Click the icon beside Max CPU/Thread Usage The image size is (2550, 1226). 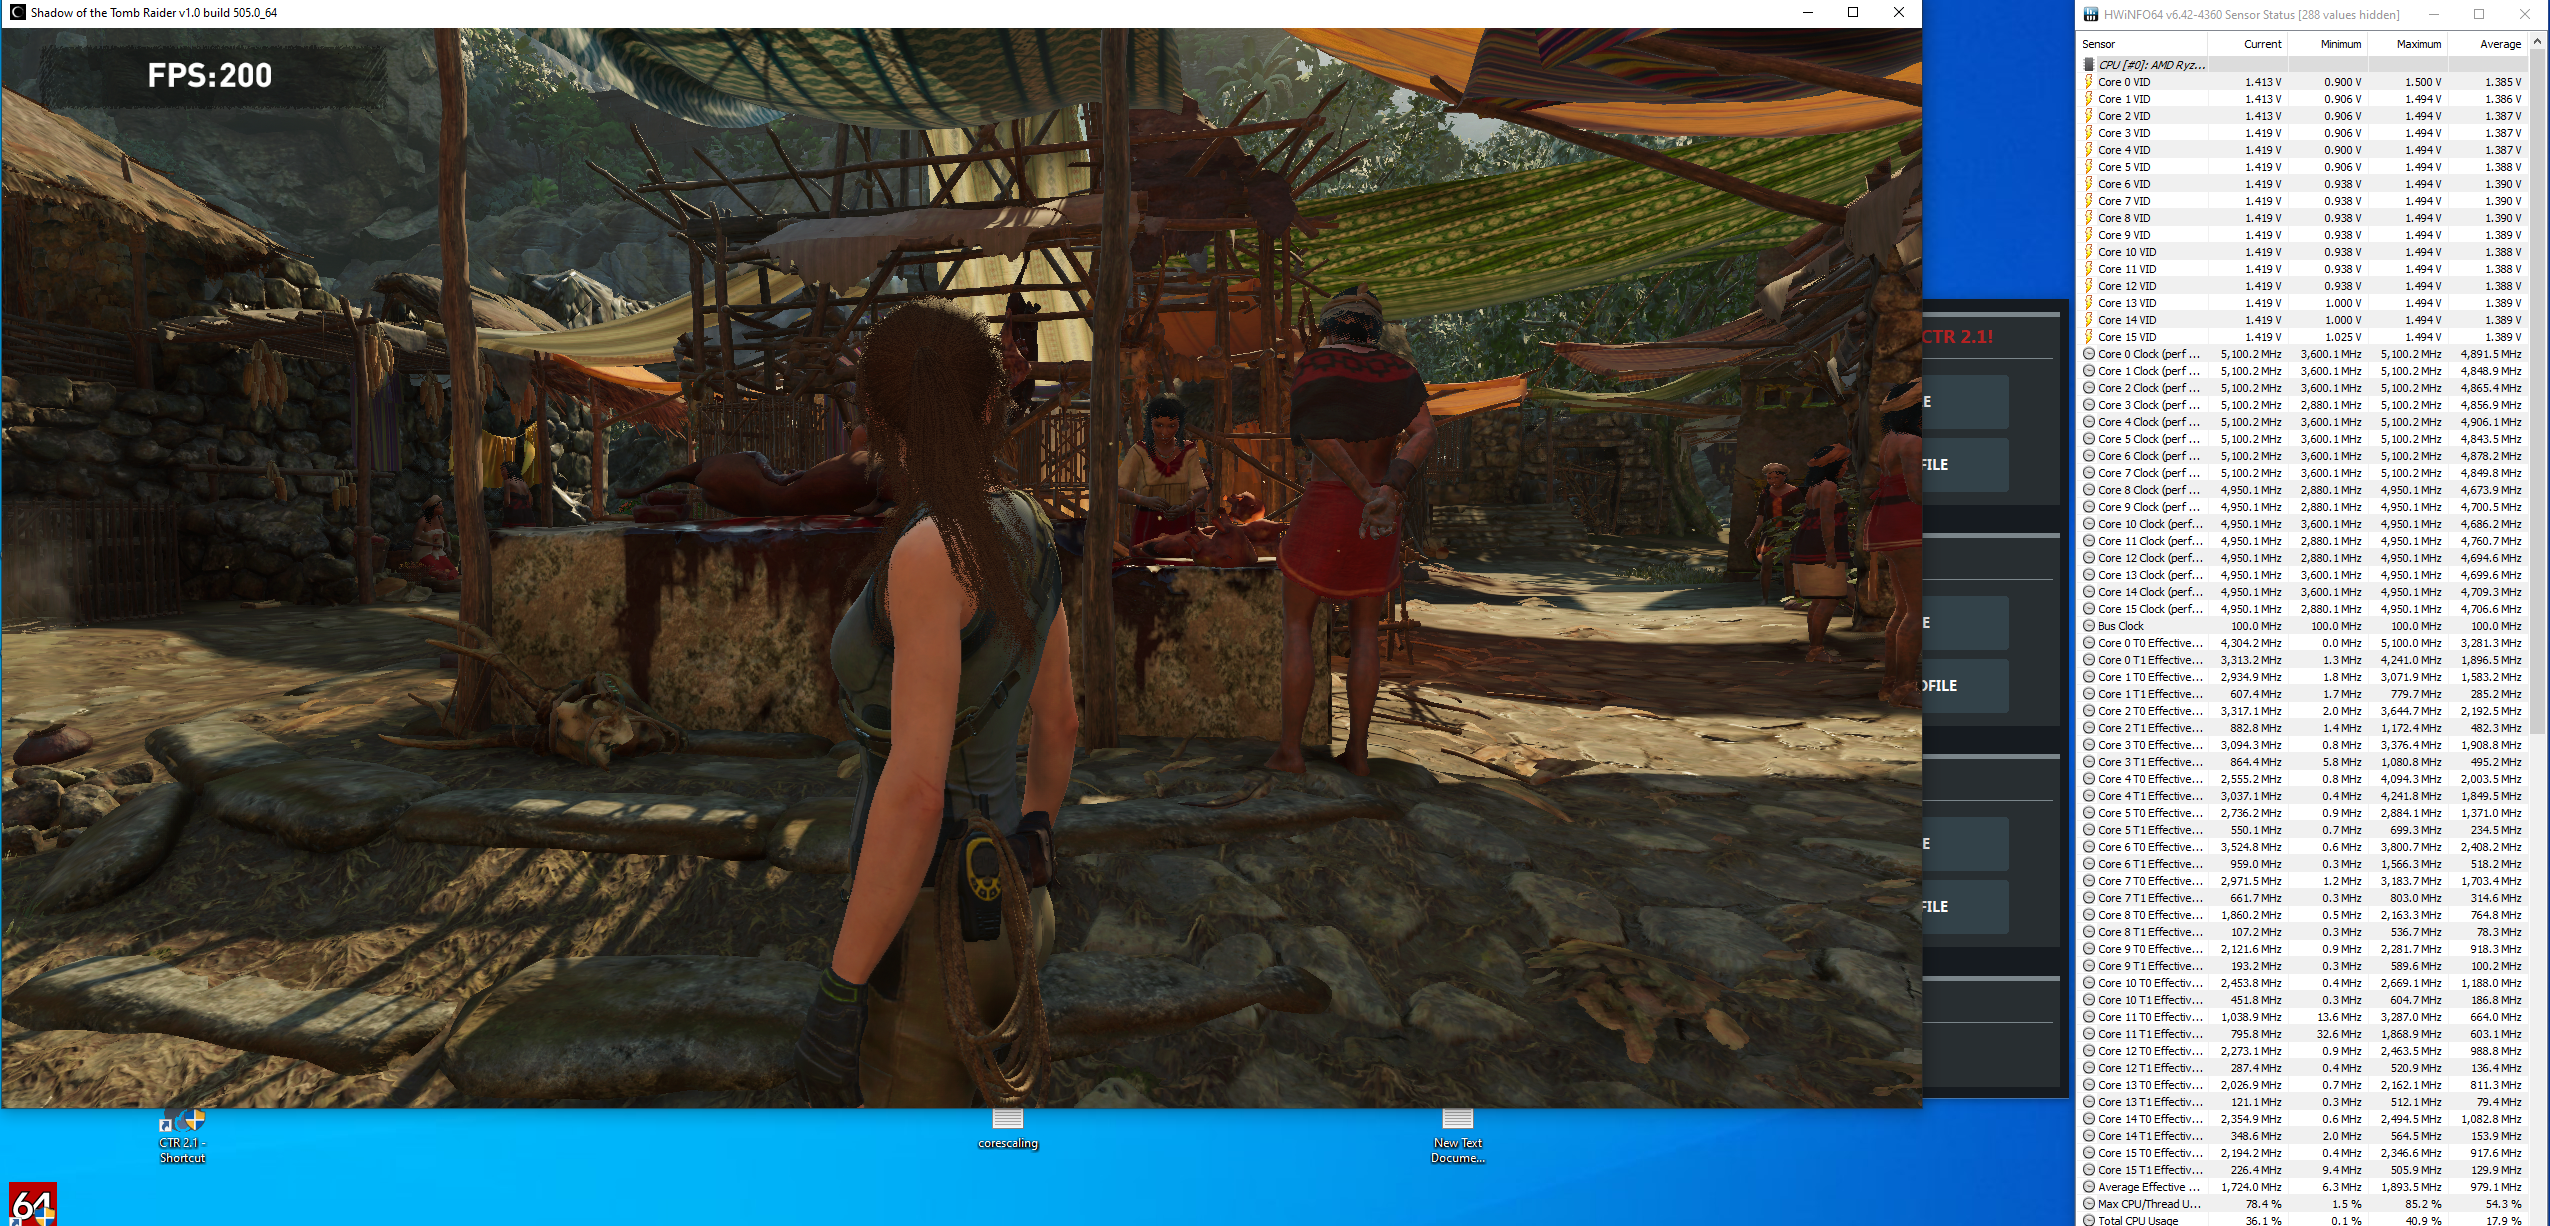click(x=2089, y=1204)
